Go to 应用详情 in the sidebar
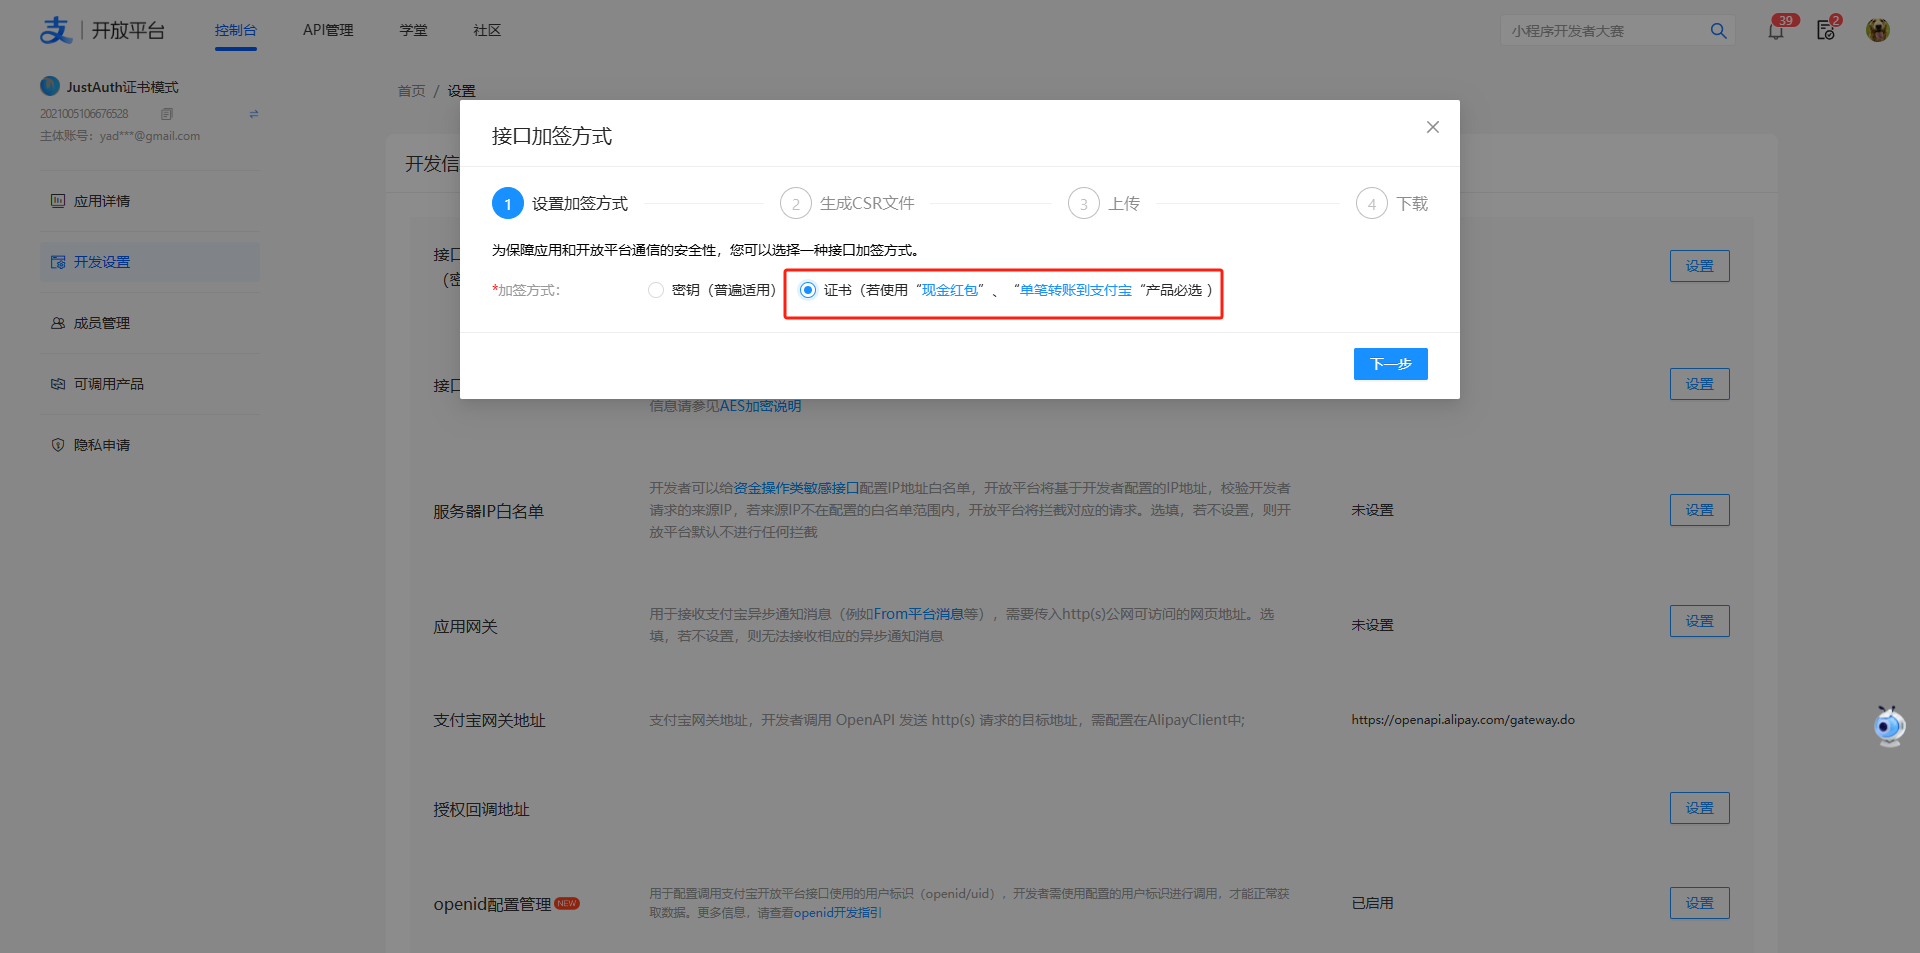Viewport: 1920px width, 953px height. pyautogui.click(x=102, y=201)
